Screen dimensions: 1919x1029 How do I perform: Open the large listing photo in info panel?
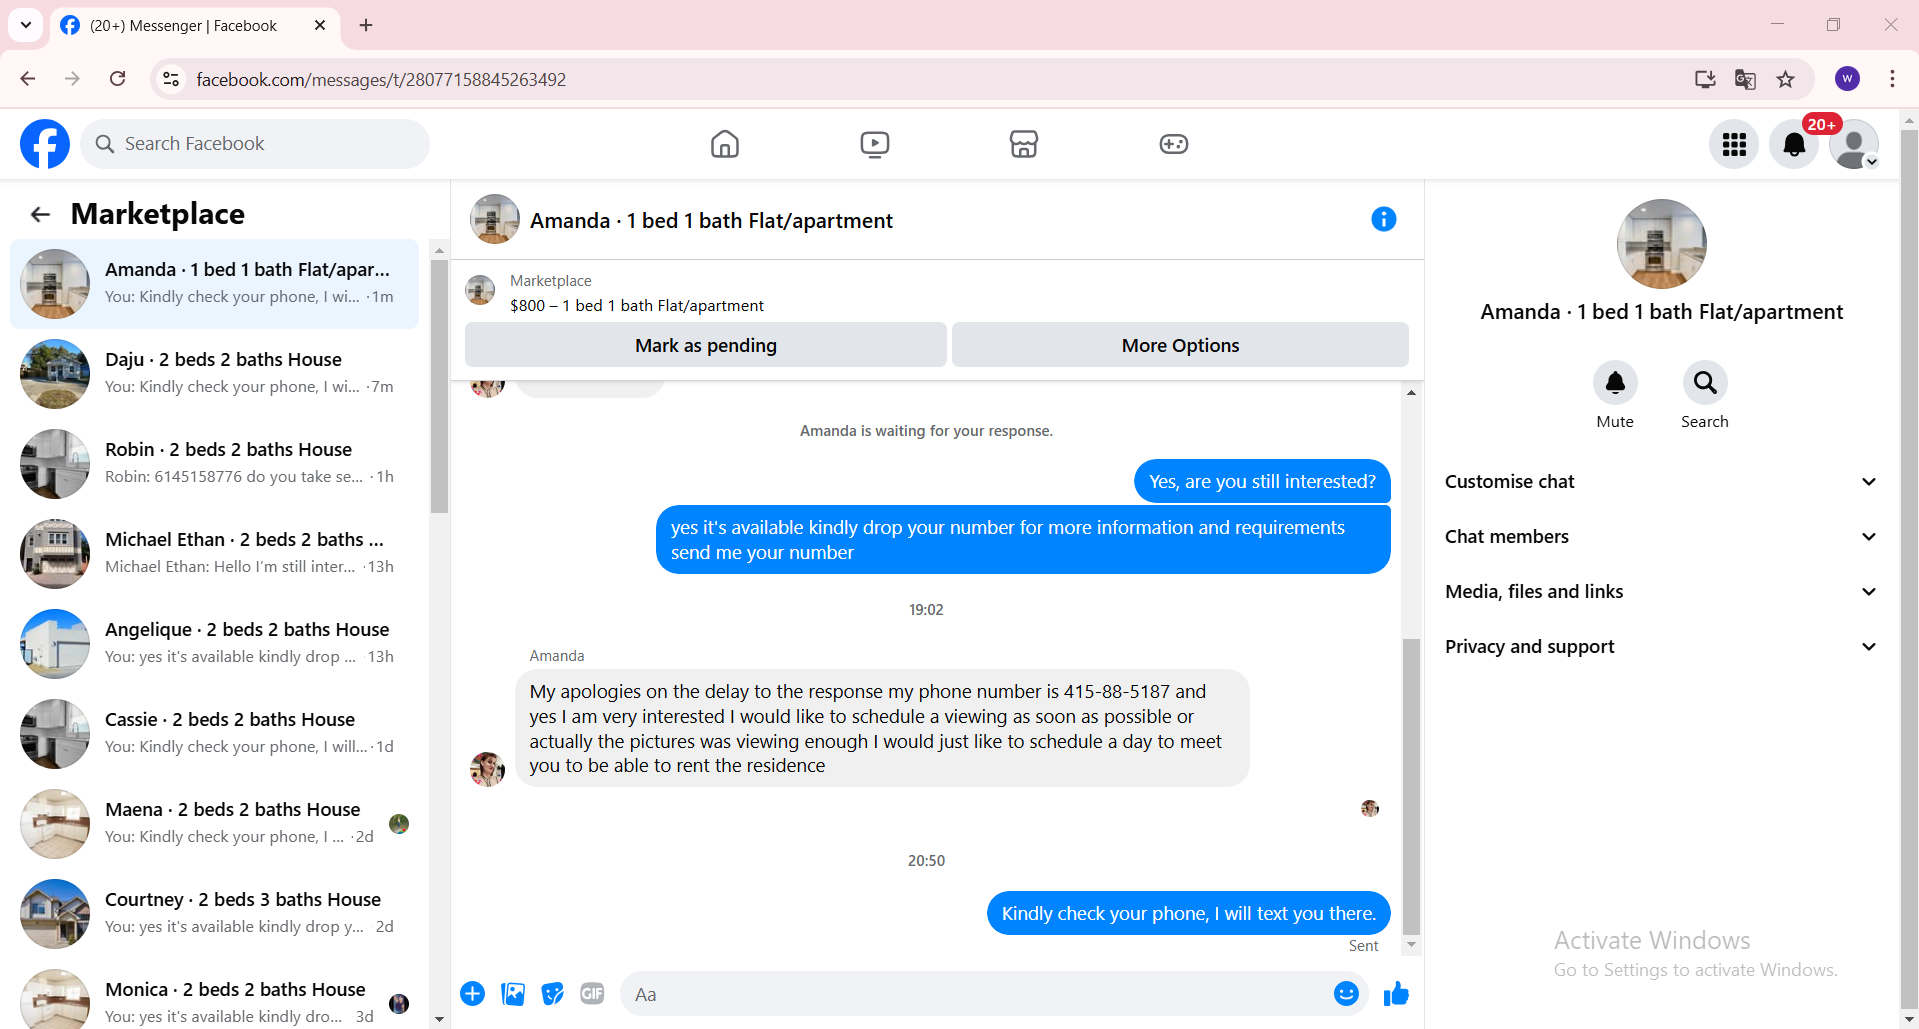pyautogui.click(x=1661, y=244)
